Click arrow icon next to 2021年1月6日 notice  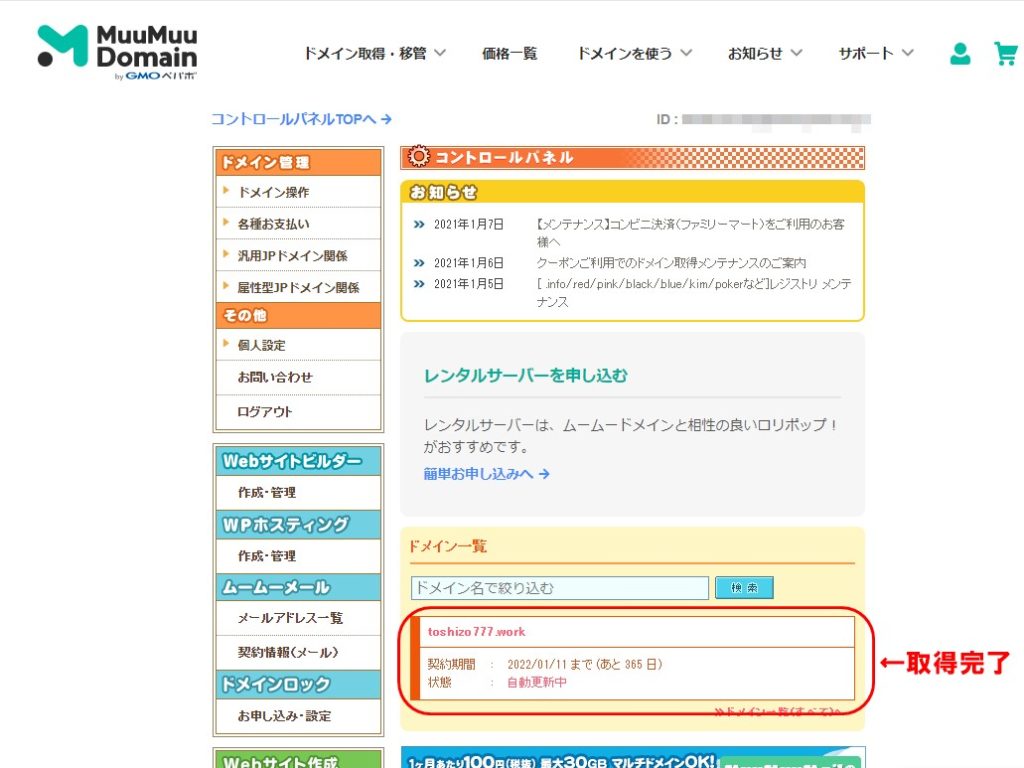pos(419,263)
